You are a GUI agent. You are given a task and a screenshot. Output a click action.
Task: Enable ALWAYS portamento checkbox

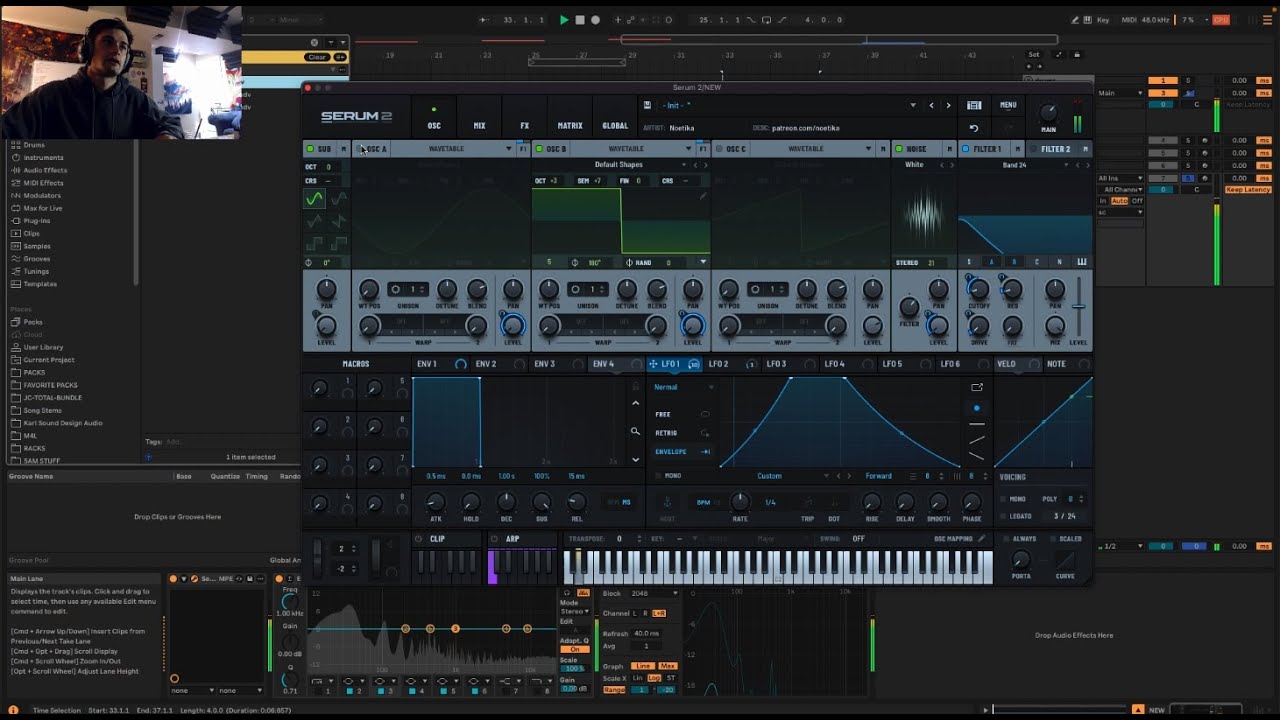pos(1006,539)
